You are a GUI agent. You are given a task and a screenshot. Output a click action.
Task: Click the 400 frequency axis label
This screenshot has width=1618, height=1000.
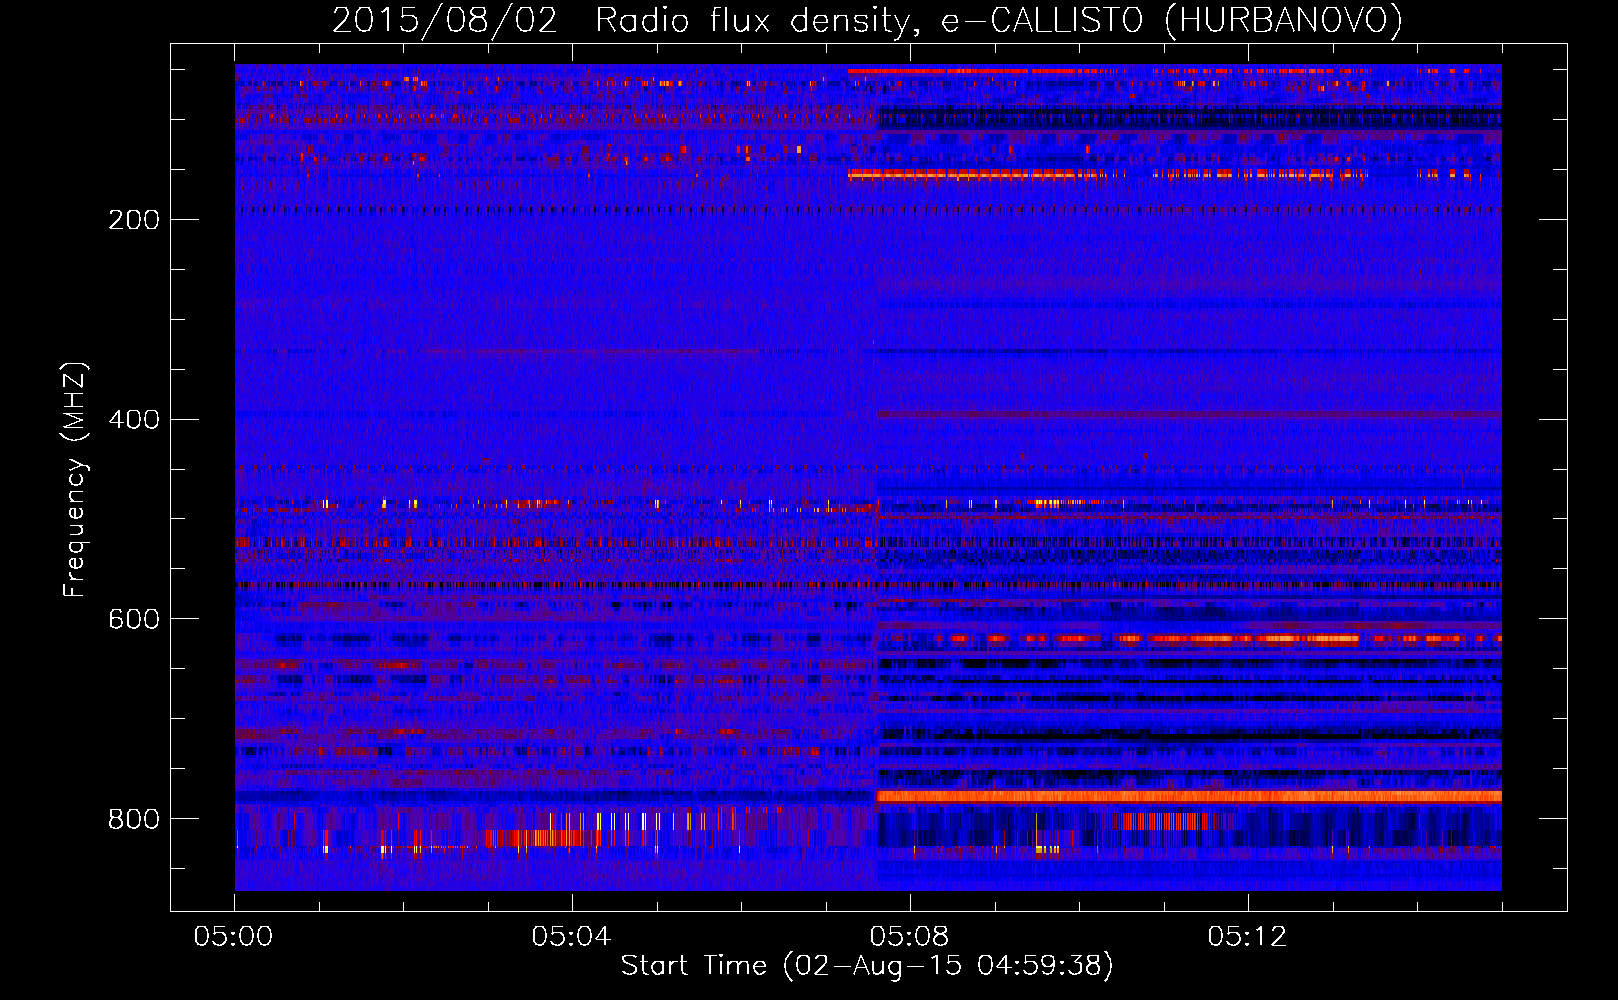[x=134, y=420]
